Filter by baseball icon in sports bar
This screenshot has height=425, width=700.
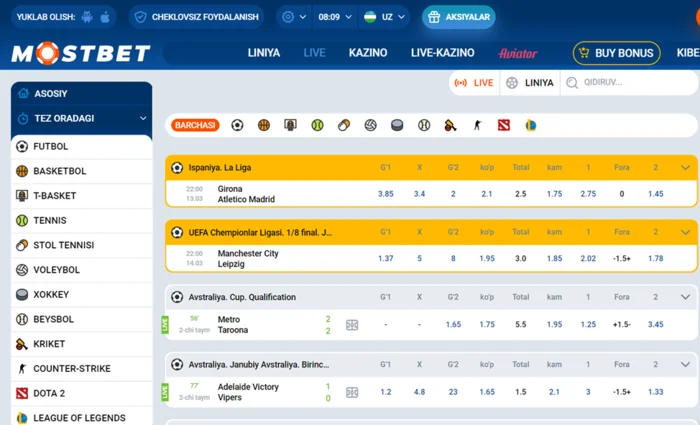pos(424,125)
